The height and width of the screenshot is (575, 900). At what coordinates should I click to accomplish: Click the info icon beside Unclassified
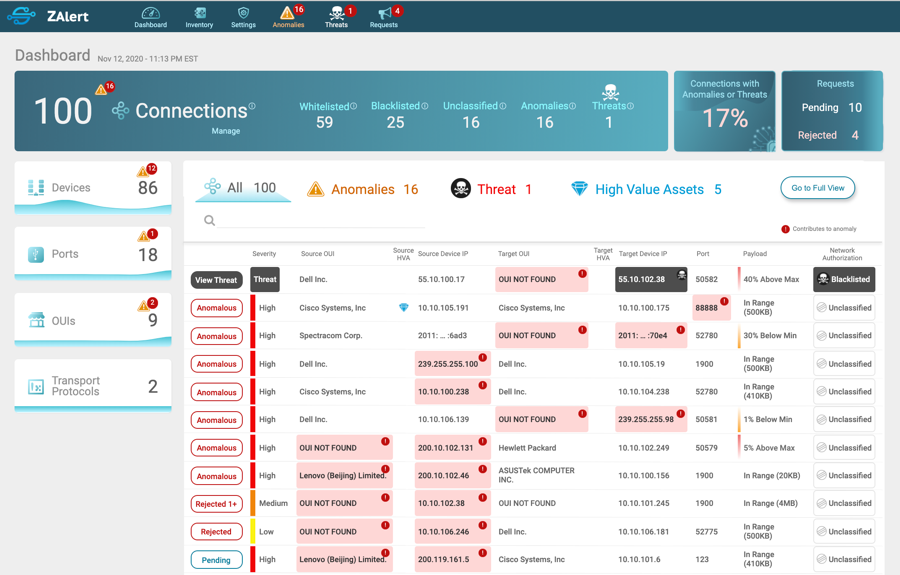(503, 106)
